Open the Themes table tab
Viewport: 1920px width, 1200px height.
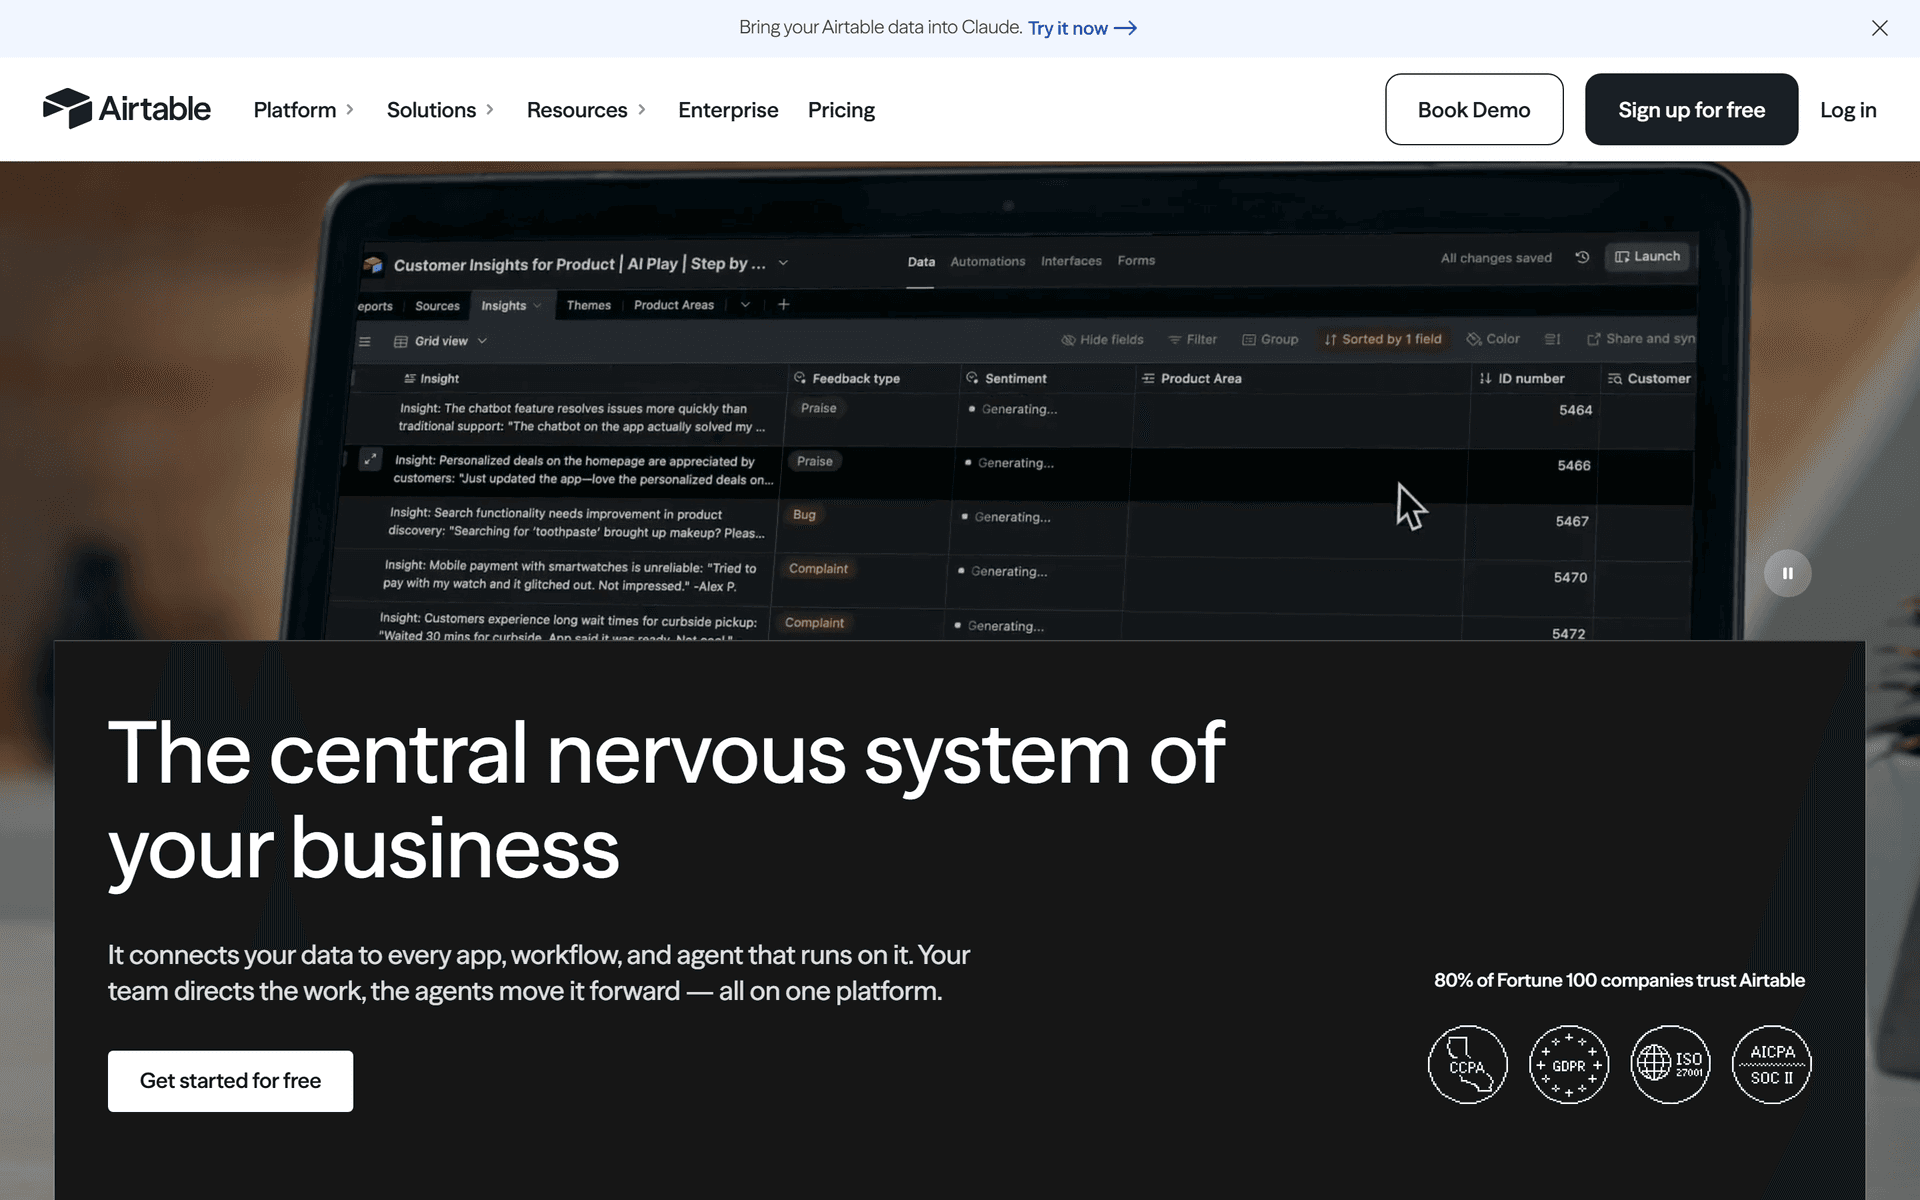588,305
